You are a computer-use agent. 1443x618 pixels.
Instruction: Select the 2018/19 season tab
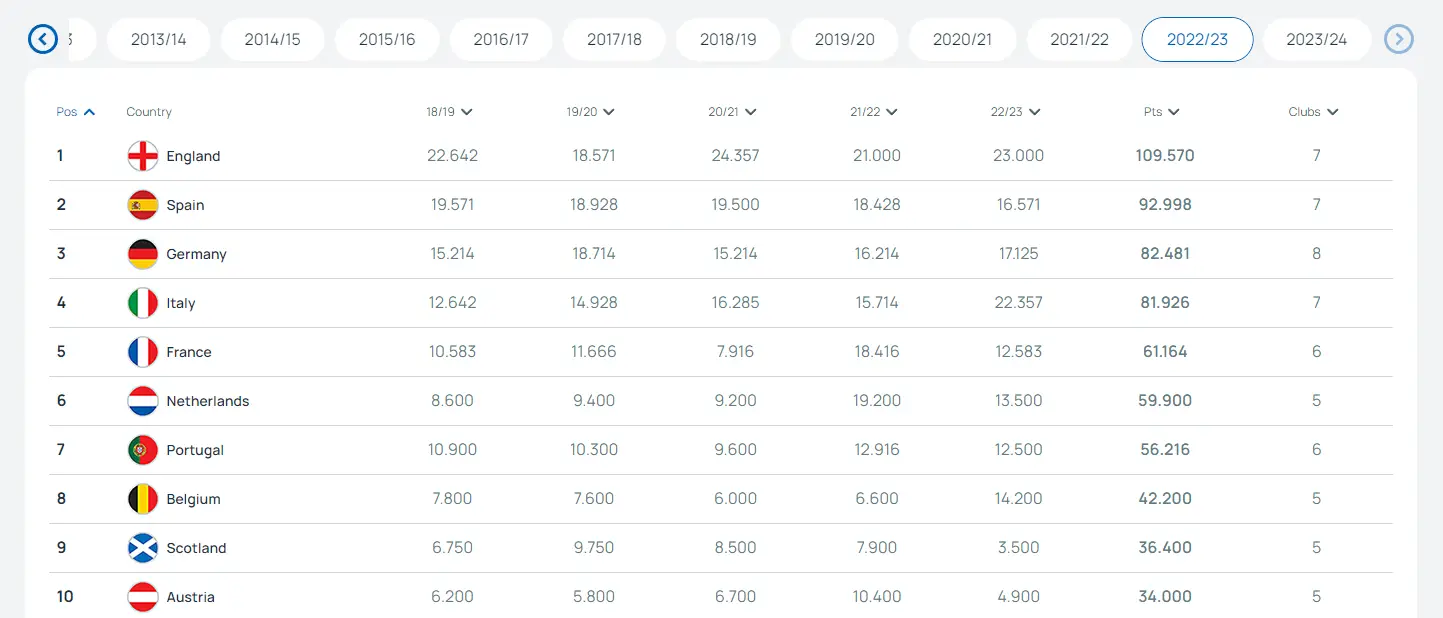click(x=728, y=40)
